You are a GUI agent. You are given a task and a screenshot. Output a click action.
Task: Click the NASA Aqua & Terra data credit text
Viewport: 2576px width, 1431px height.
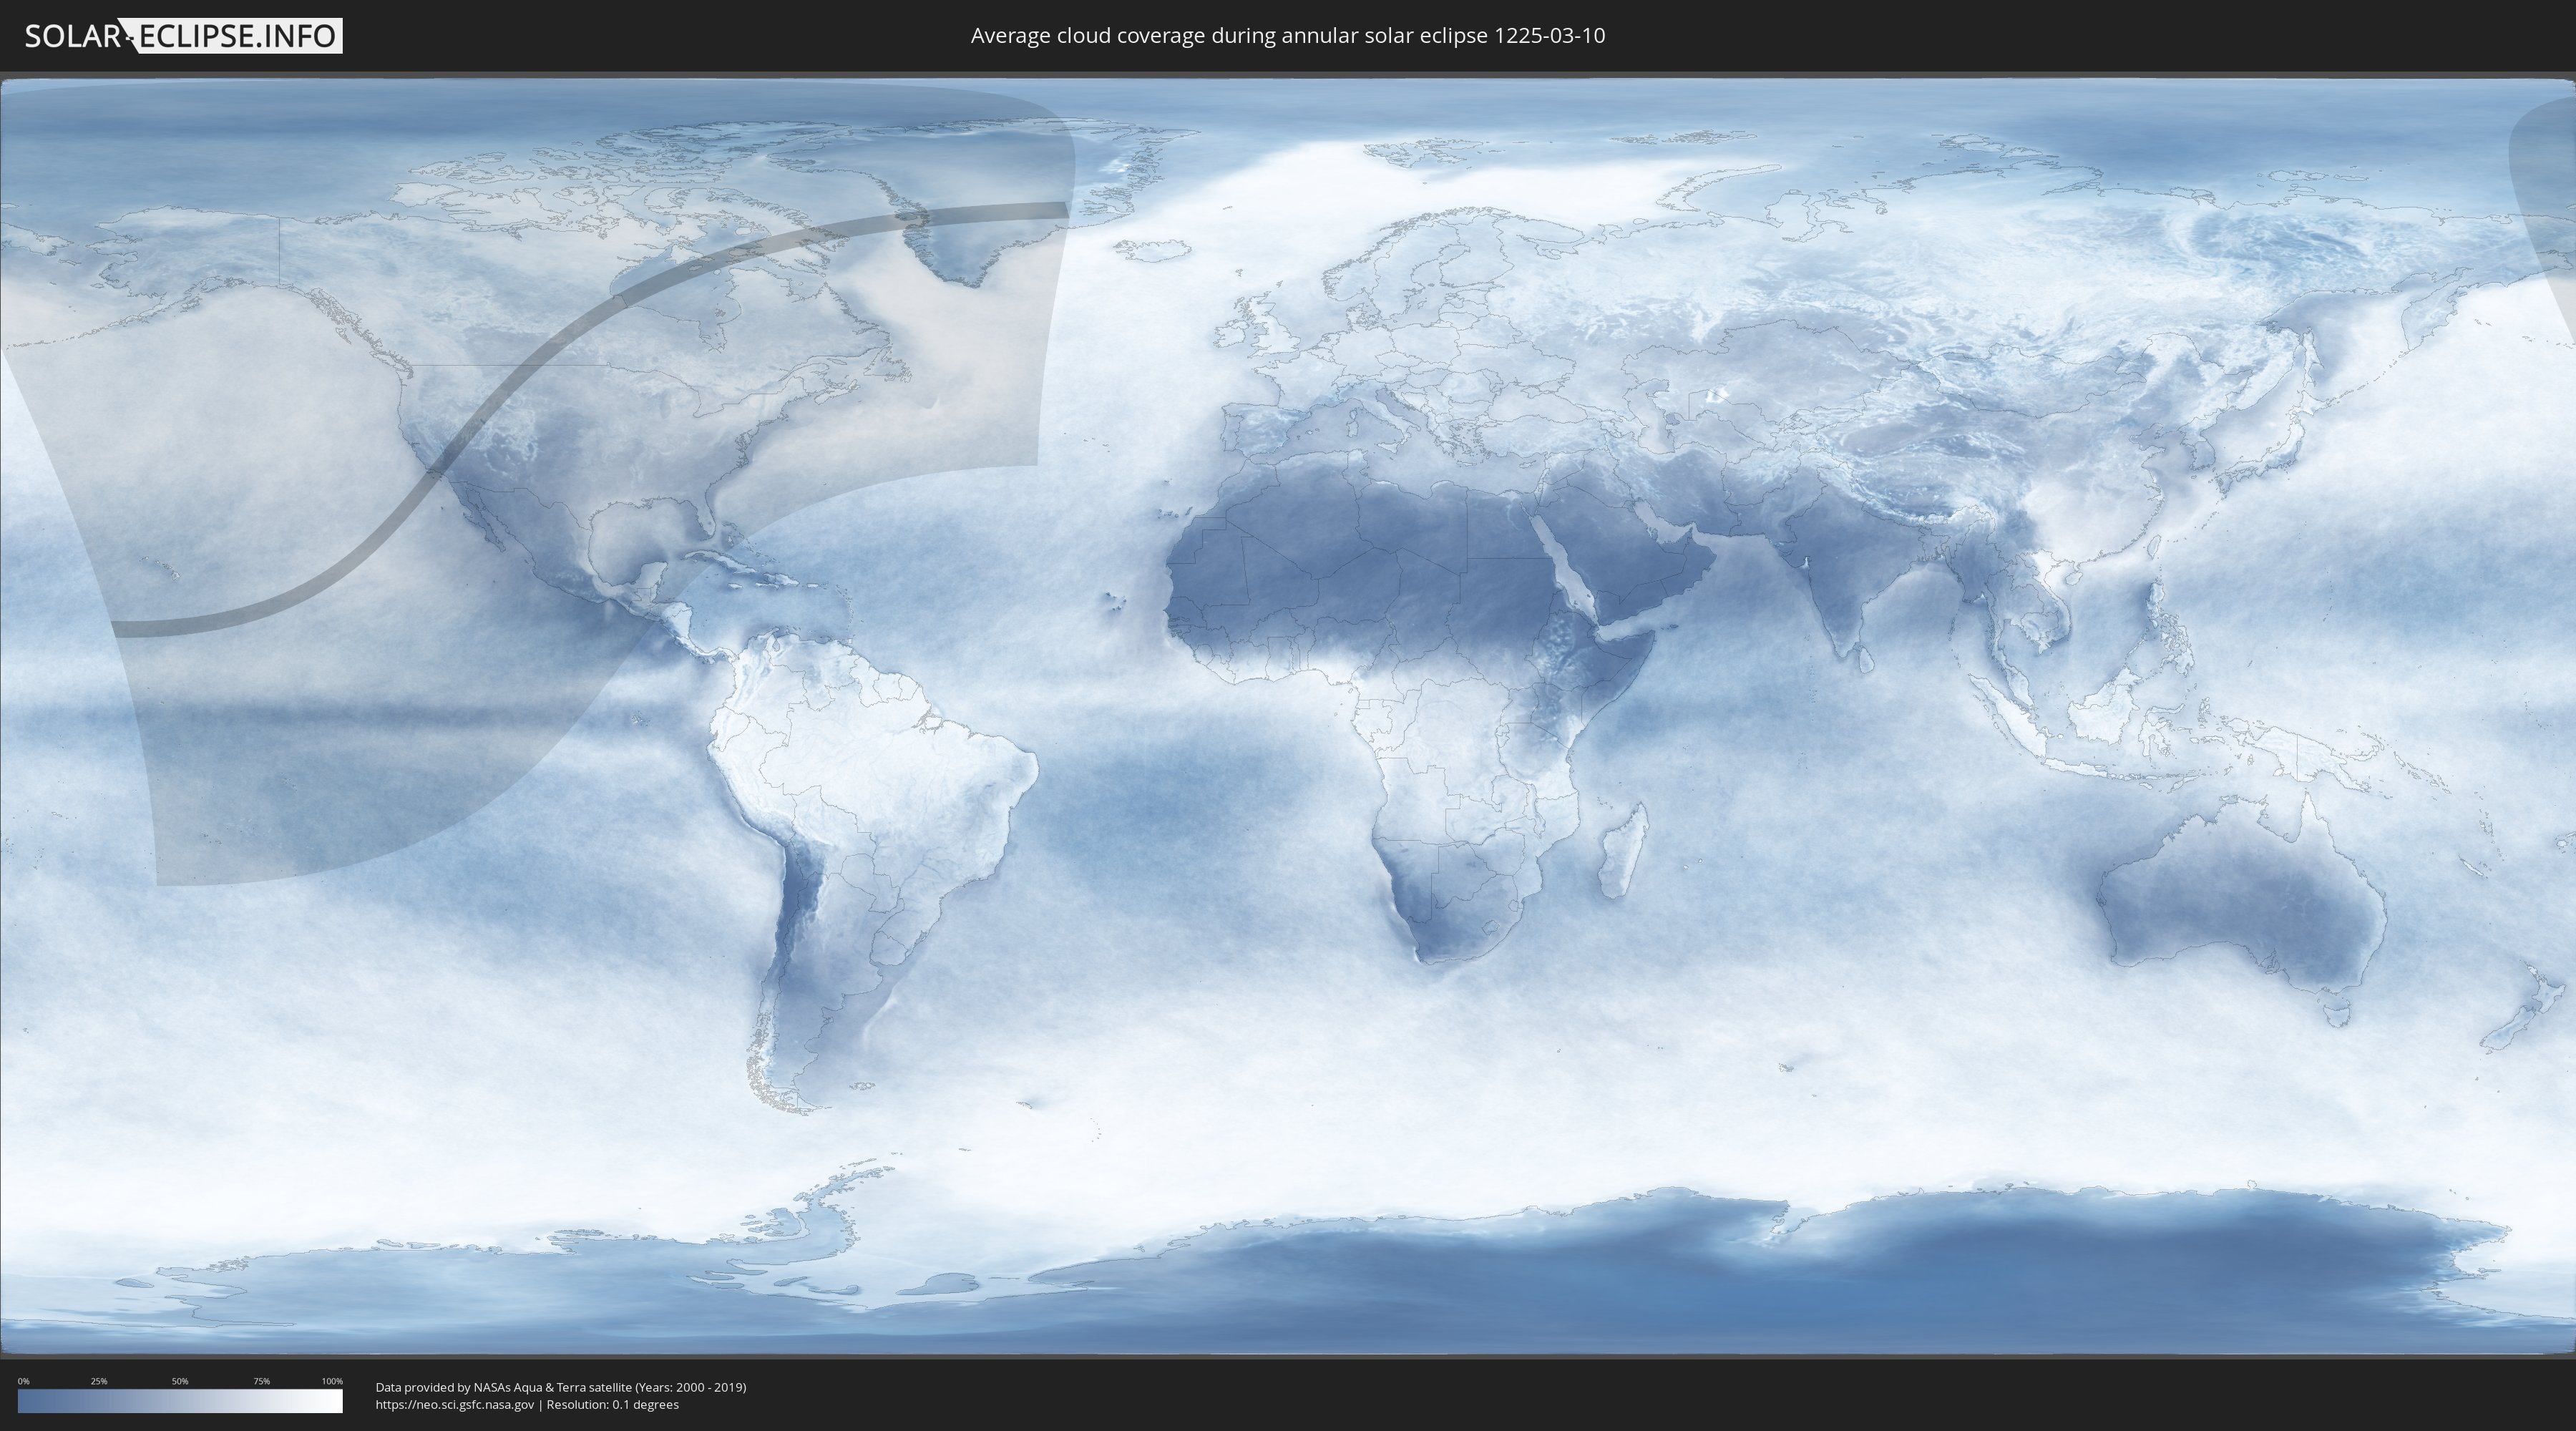pos(561,1387)
